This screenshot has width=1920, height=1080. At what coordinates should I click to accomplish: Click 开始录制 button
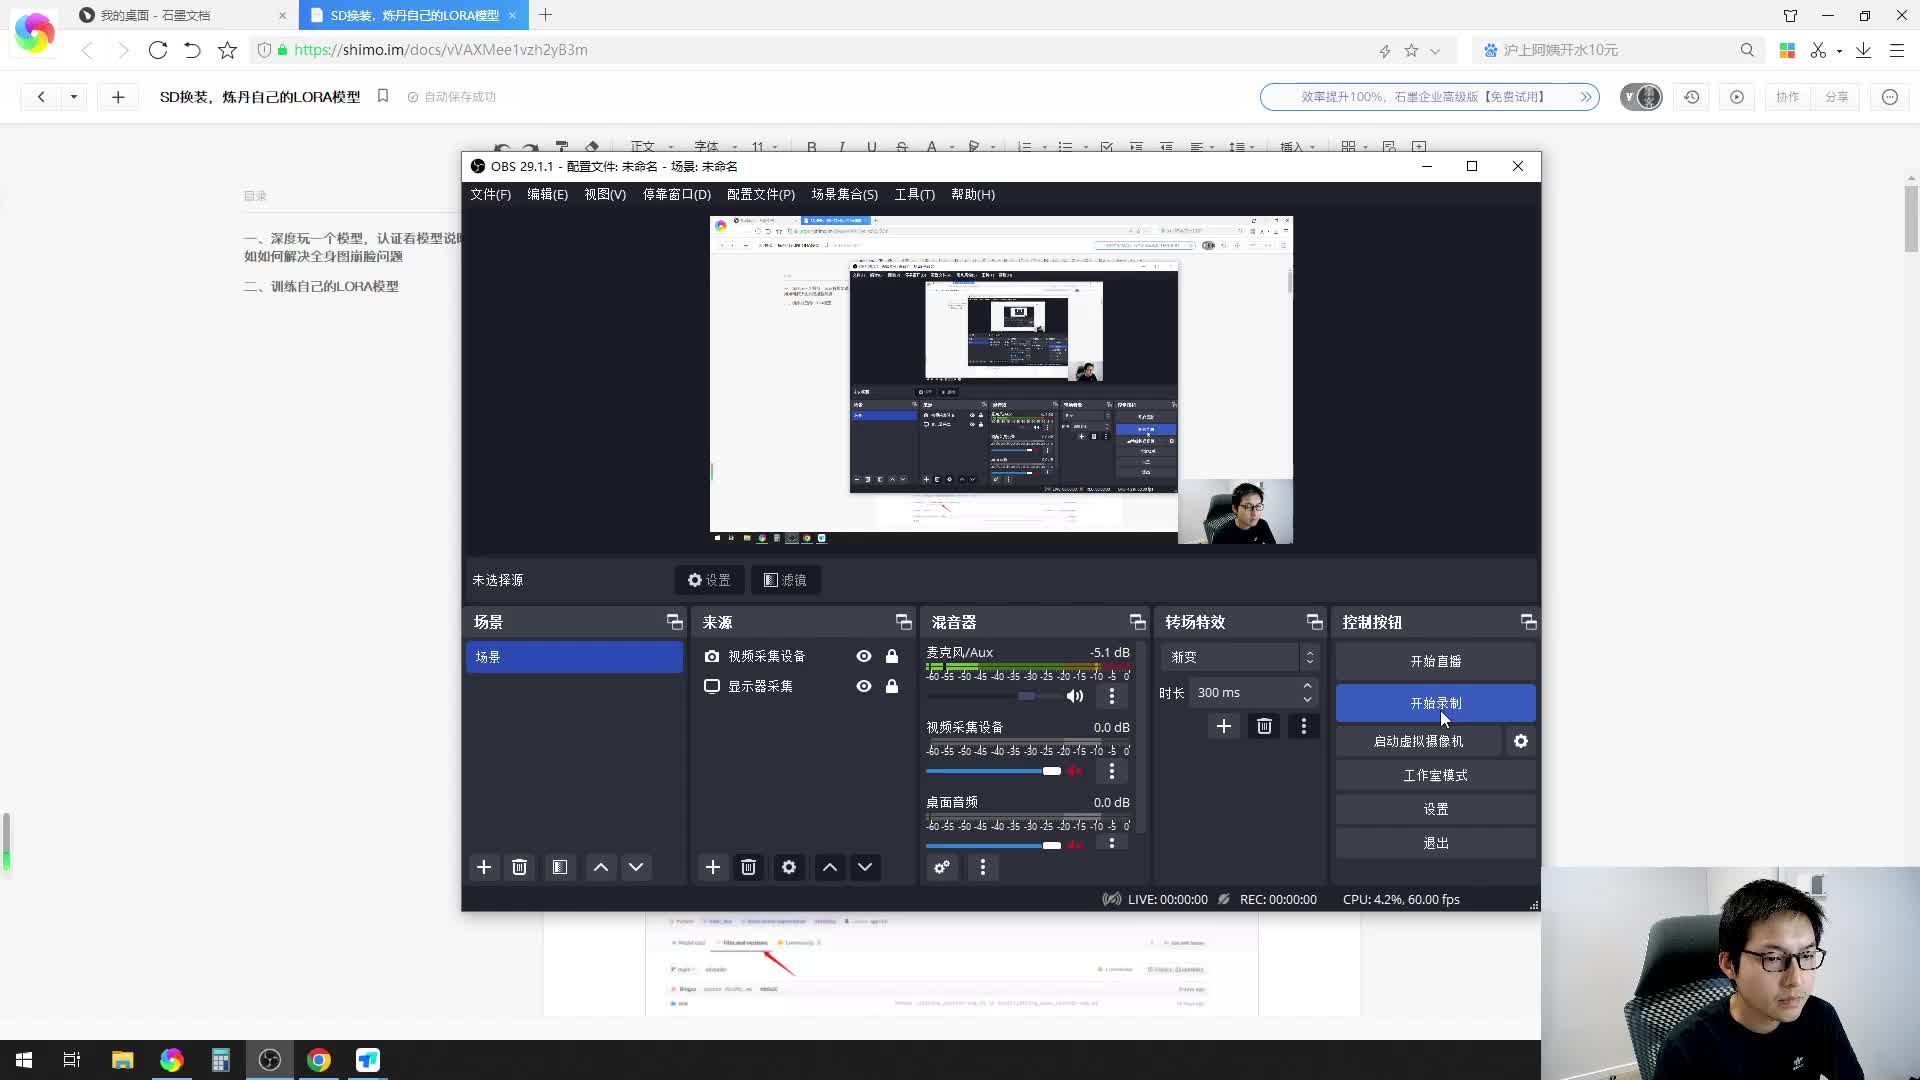1436,703
